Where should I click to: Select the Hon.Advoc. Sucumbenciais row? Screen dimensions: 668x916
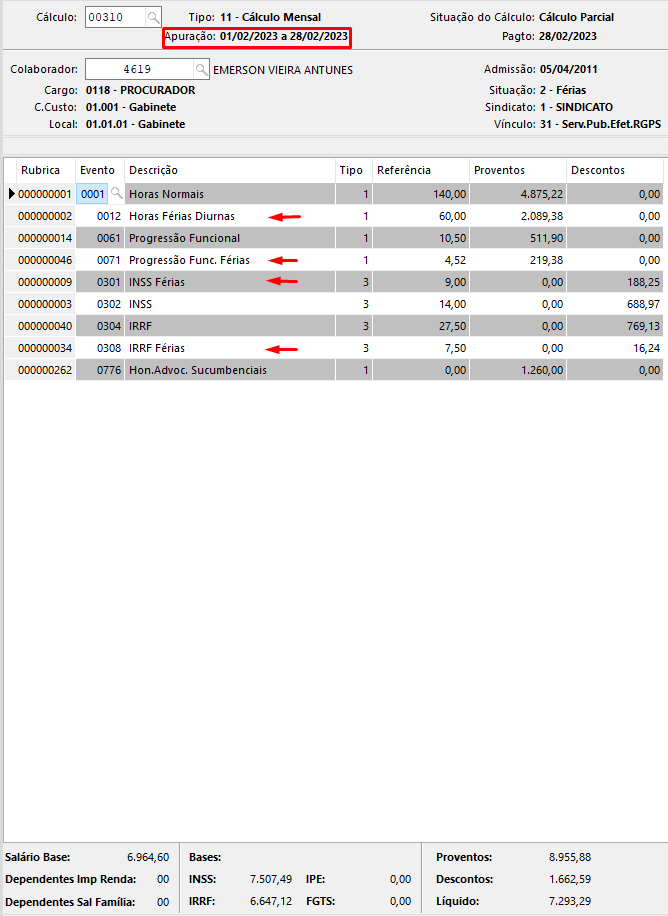point(334,370)
